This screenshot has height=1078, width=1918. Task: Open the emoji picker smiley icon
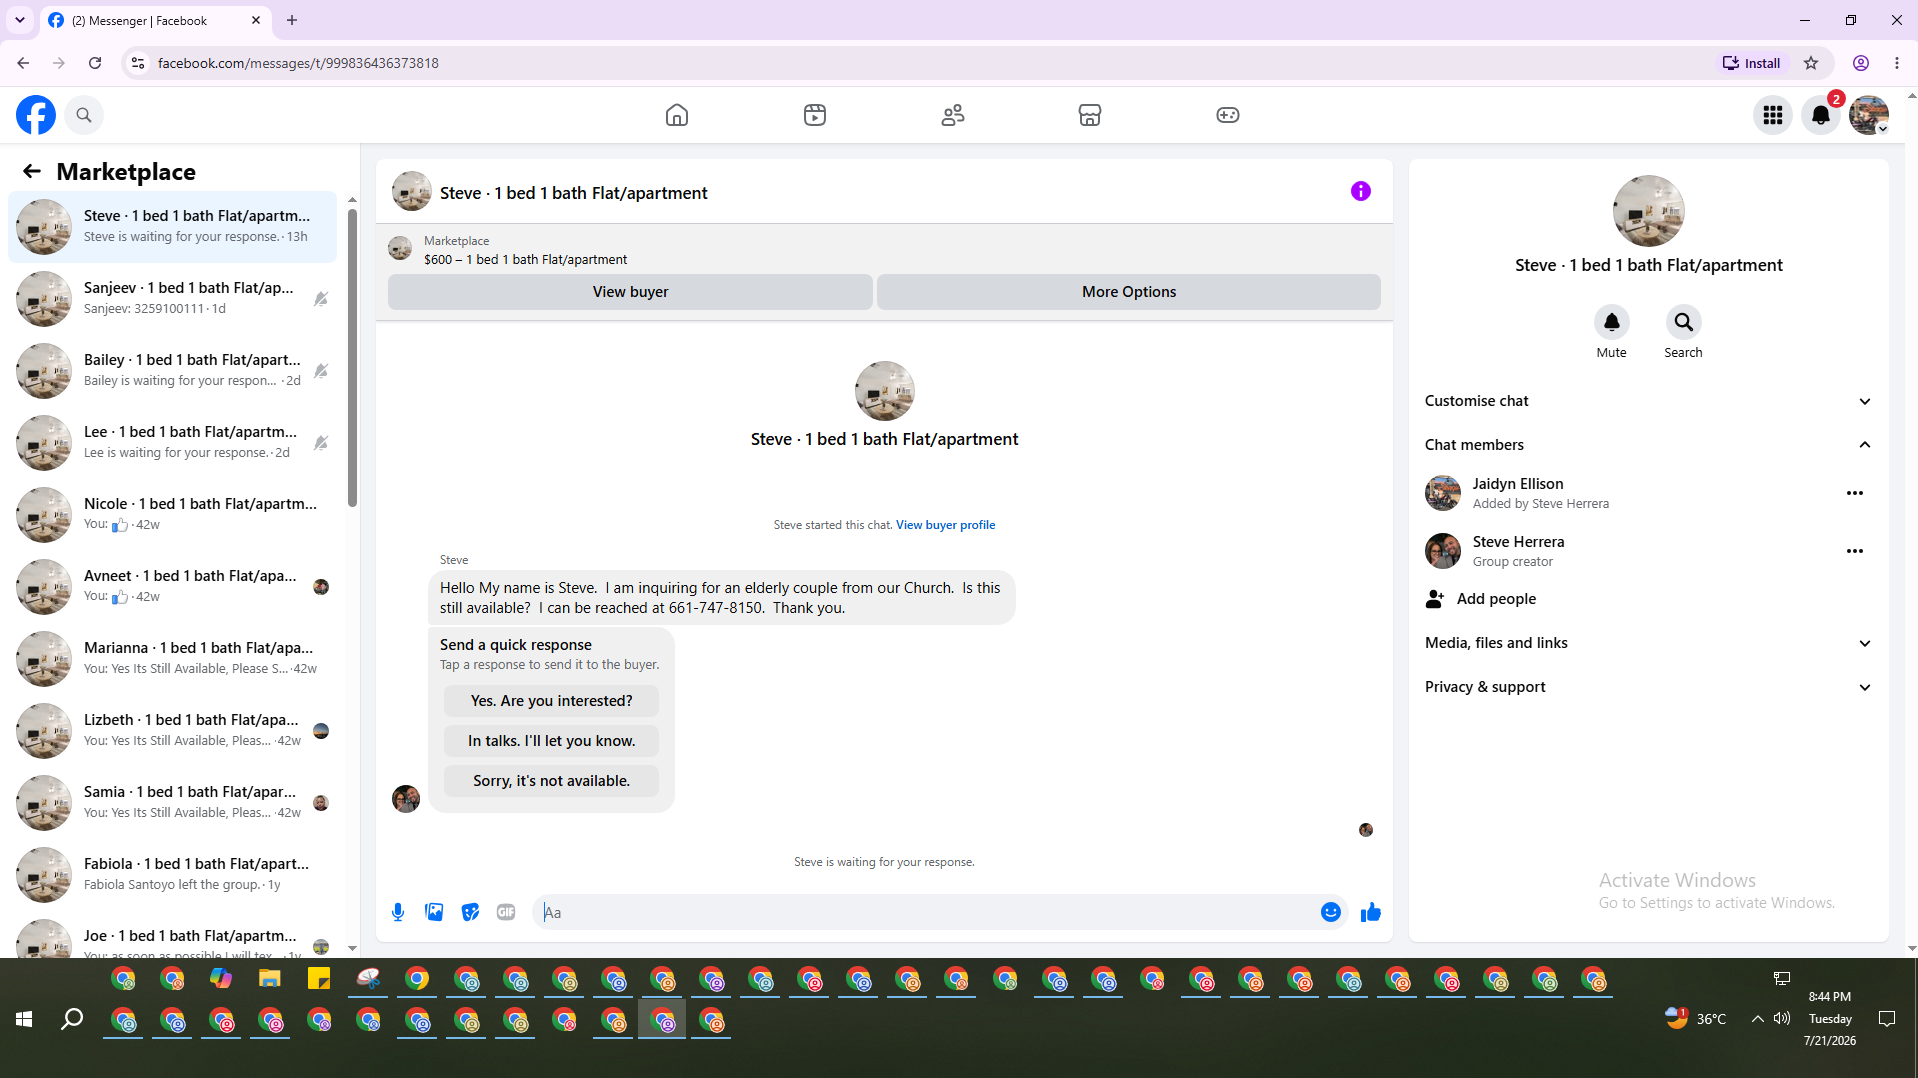[1331, 912]
